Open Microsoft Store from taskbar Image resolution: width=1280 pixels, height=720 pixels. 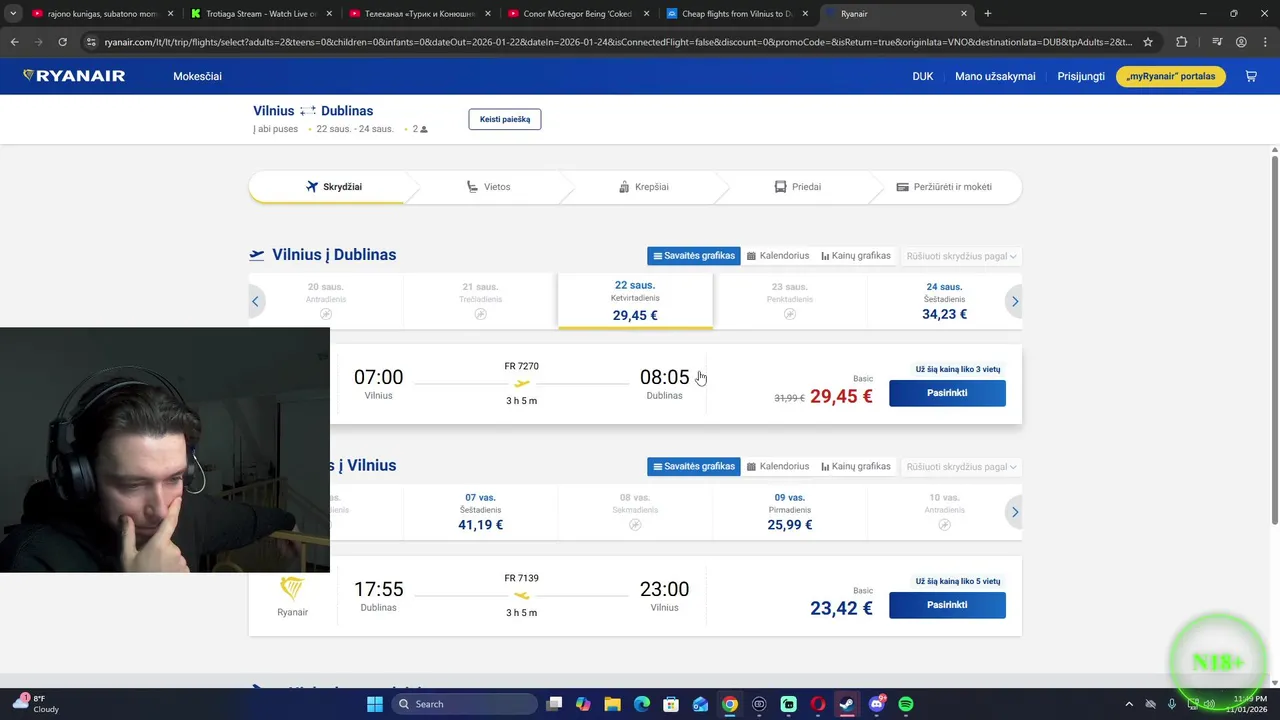pyautogui.click(x=671, y=704)
